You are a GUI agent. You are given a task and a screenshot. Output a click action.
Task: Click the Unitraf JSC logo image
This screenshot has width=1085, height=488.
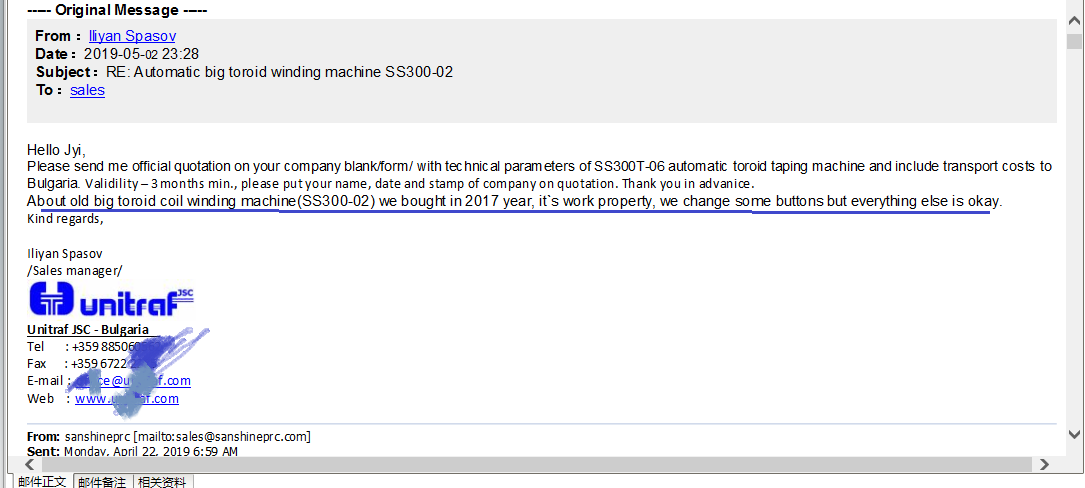(111, 301)
